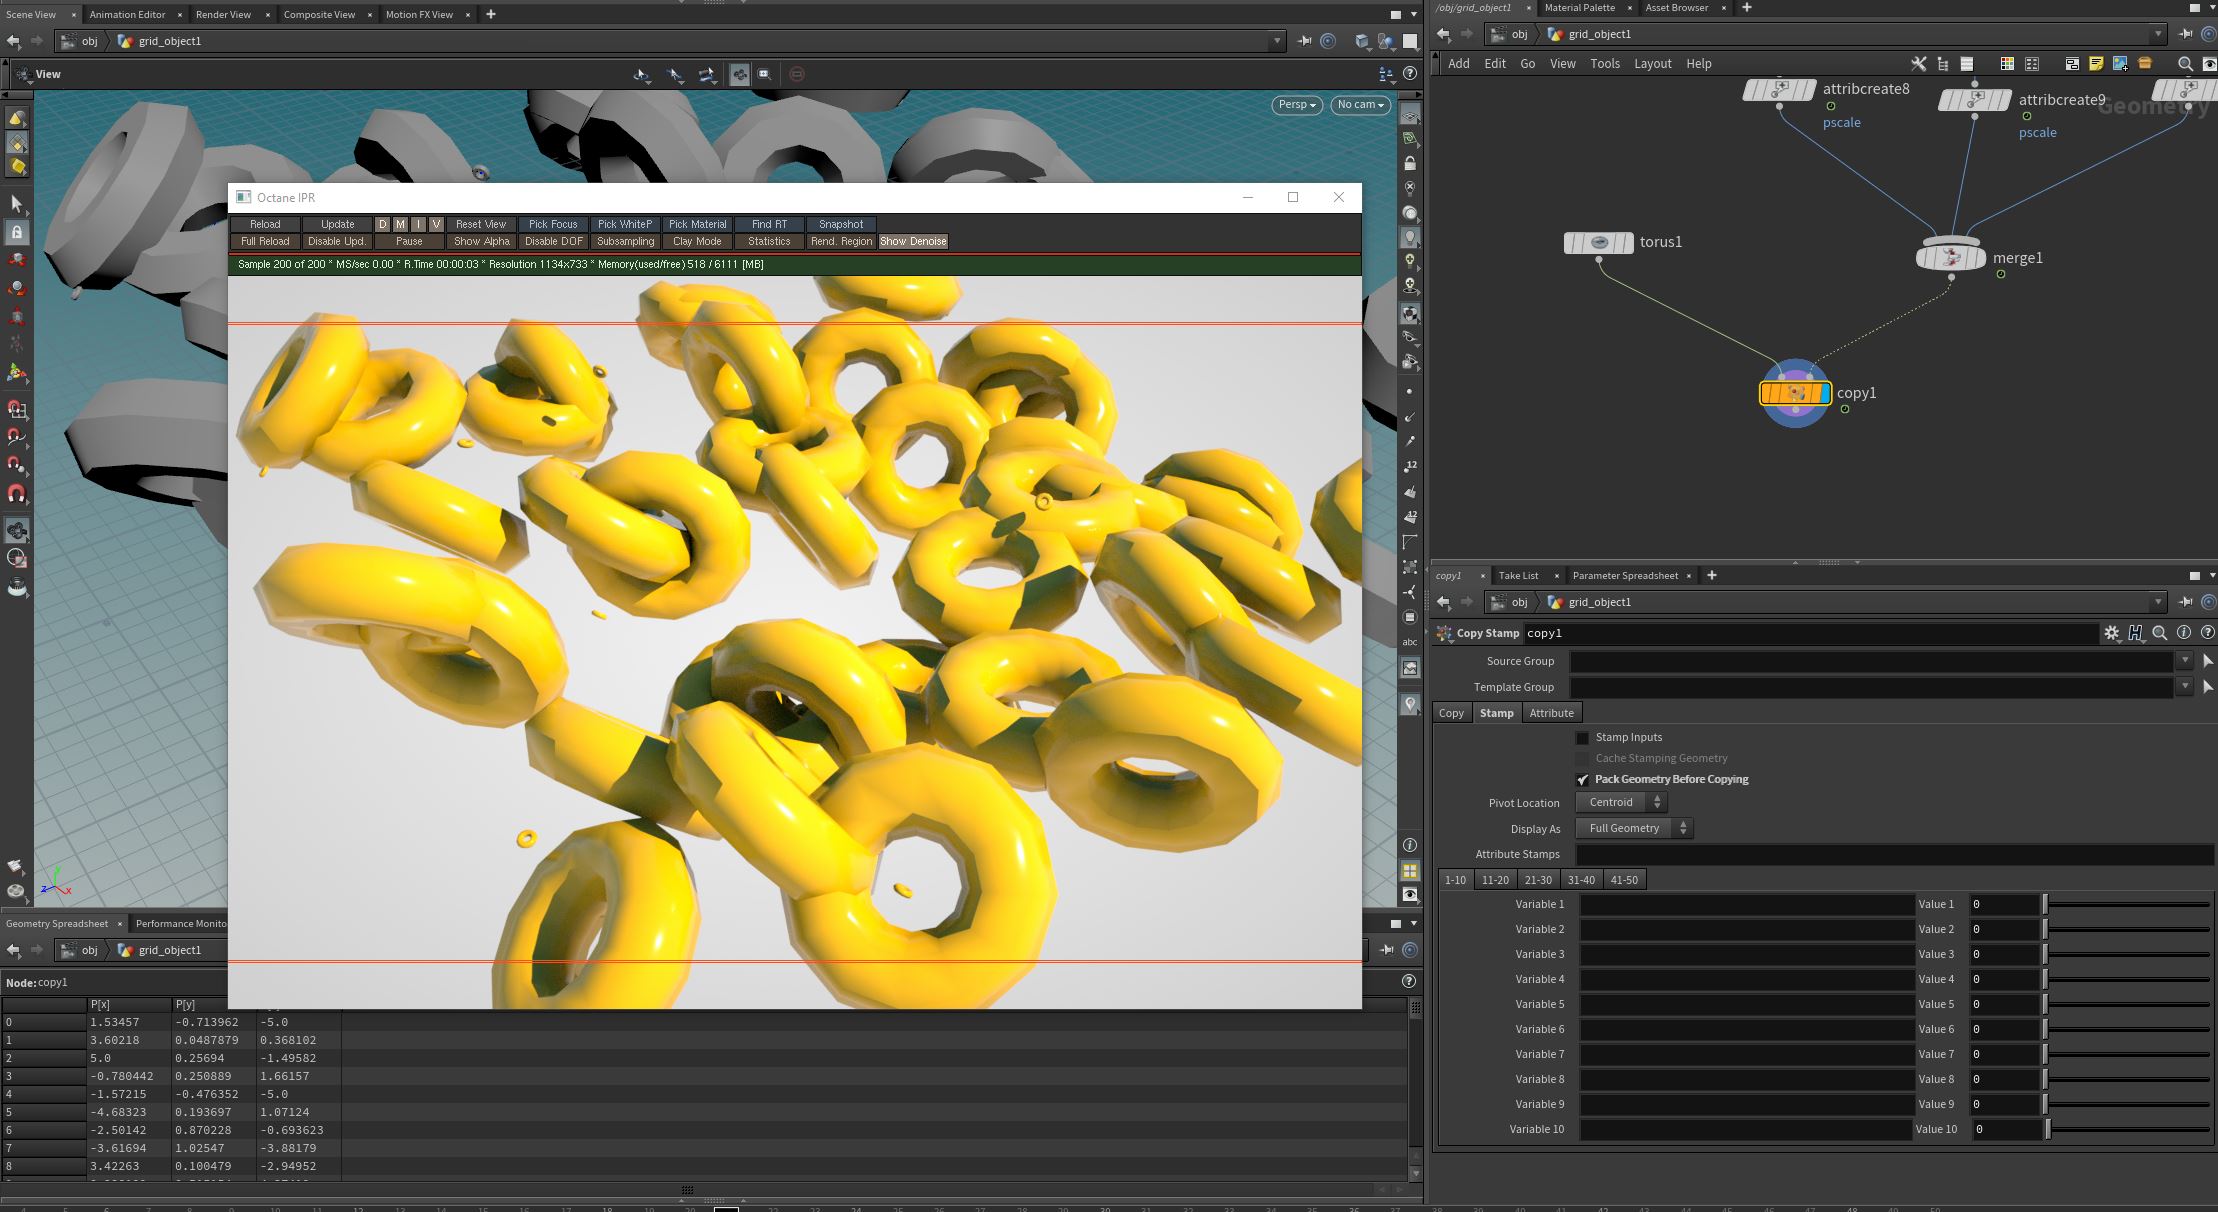Click Pick Material in Octane IPR
This screenshot has width=2218, height=1212.
pos(697,224)
